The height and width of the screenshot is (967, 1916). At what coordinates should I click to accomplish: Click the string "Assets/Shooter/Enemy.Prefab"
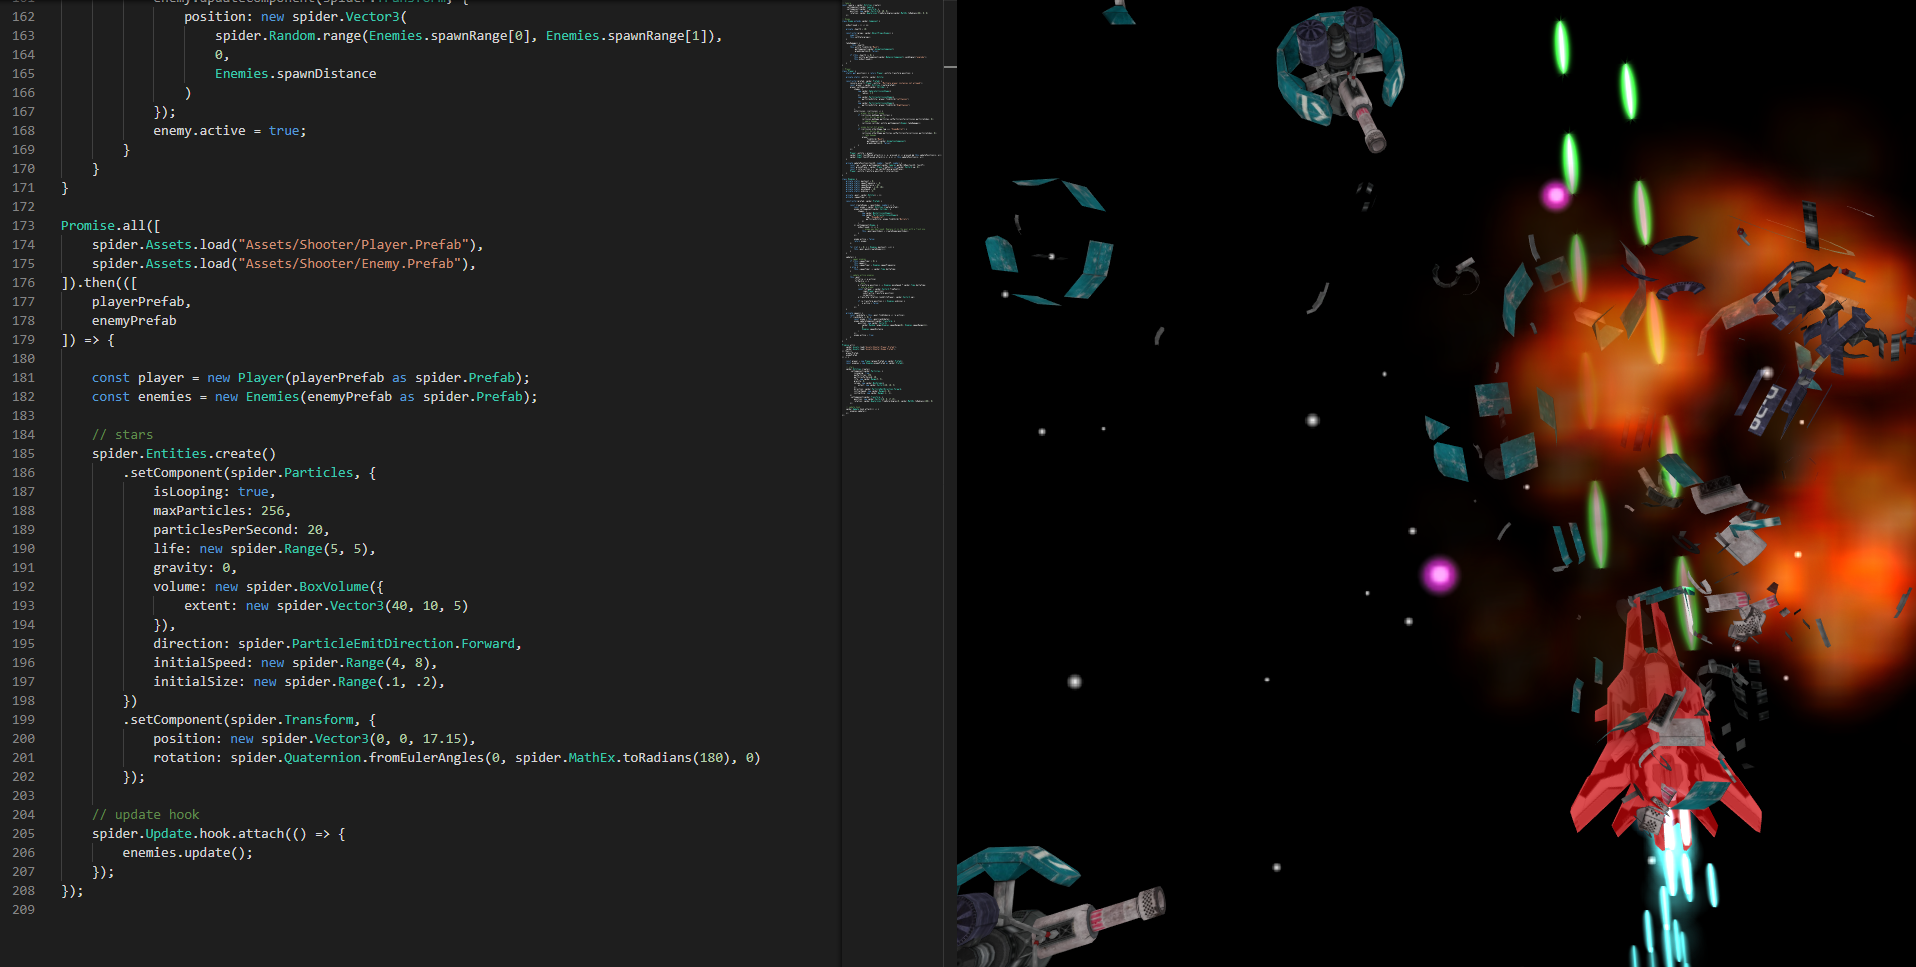352,263
